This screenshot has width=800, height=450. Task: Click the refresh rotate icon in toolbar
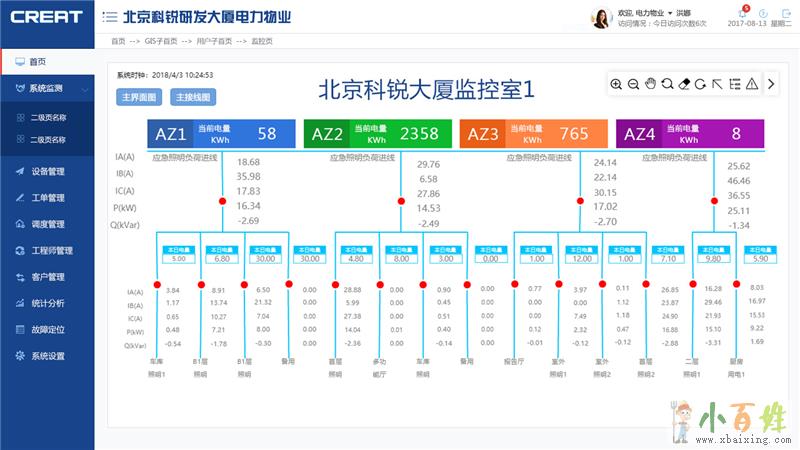pyautogui.click(x=701, y=85)
